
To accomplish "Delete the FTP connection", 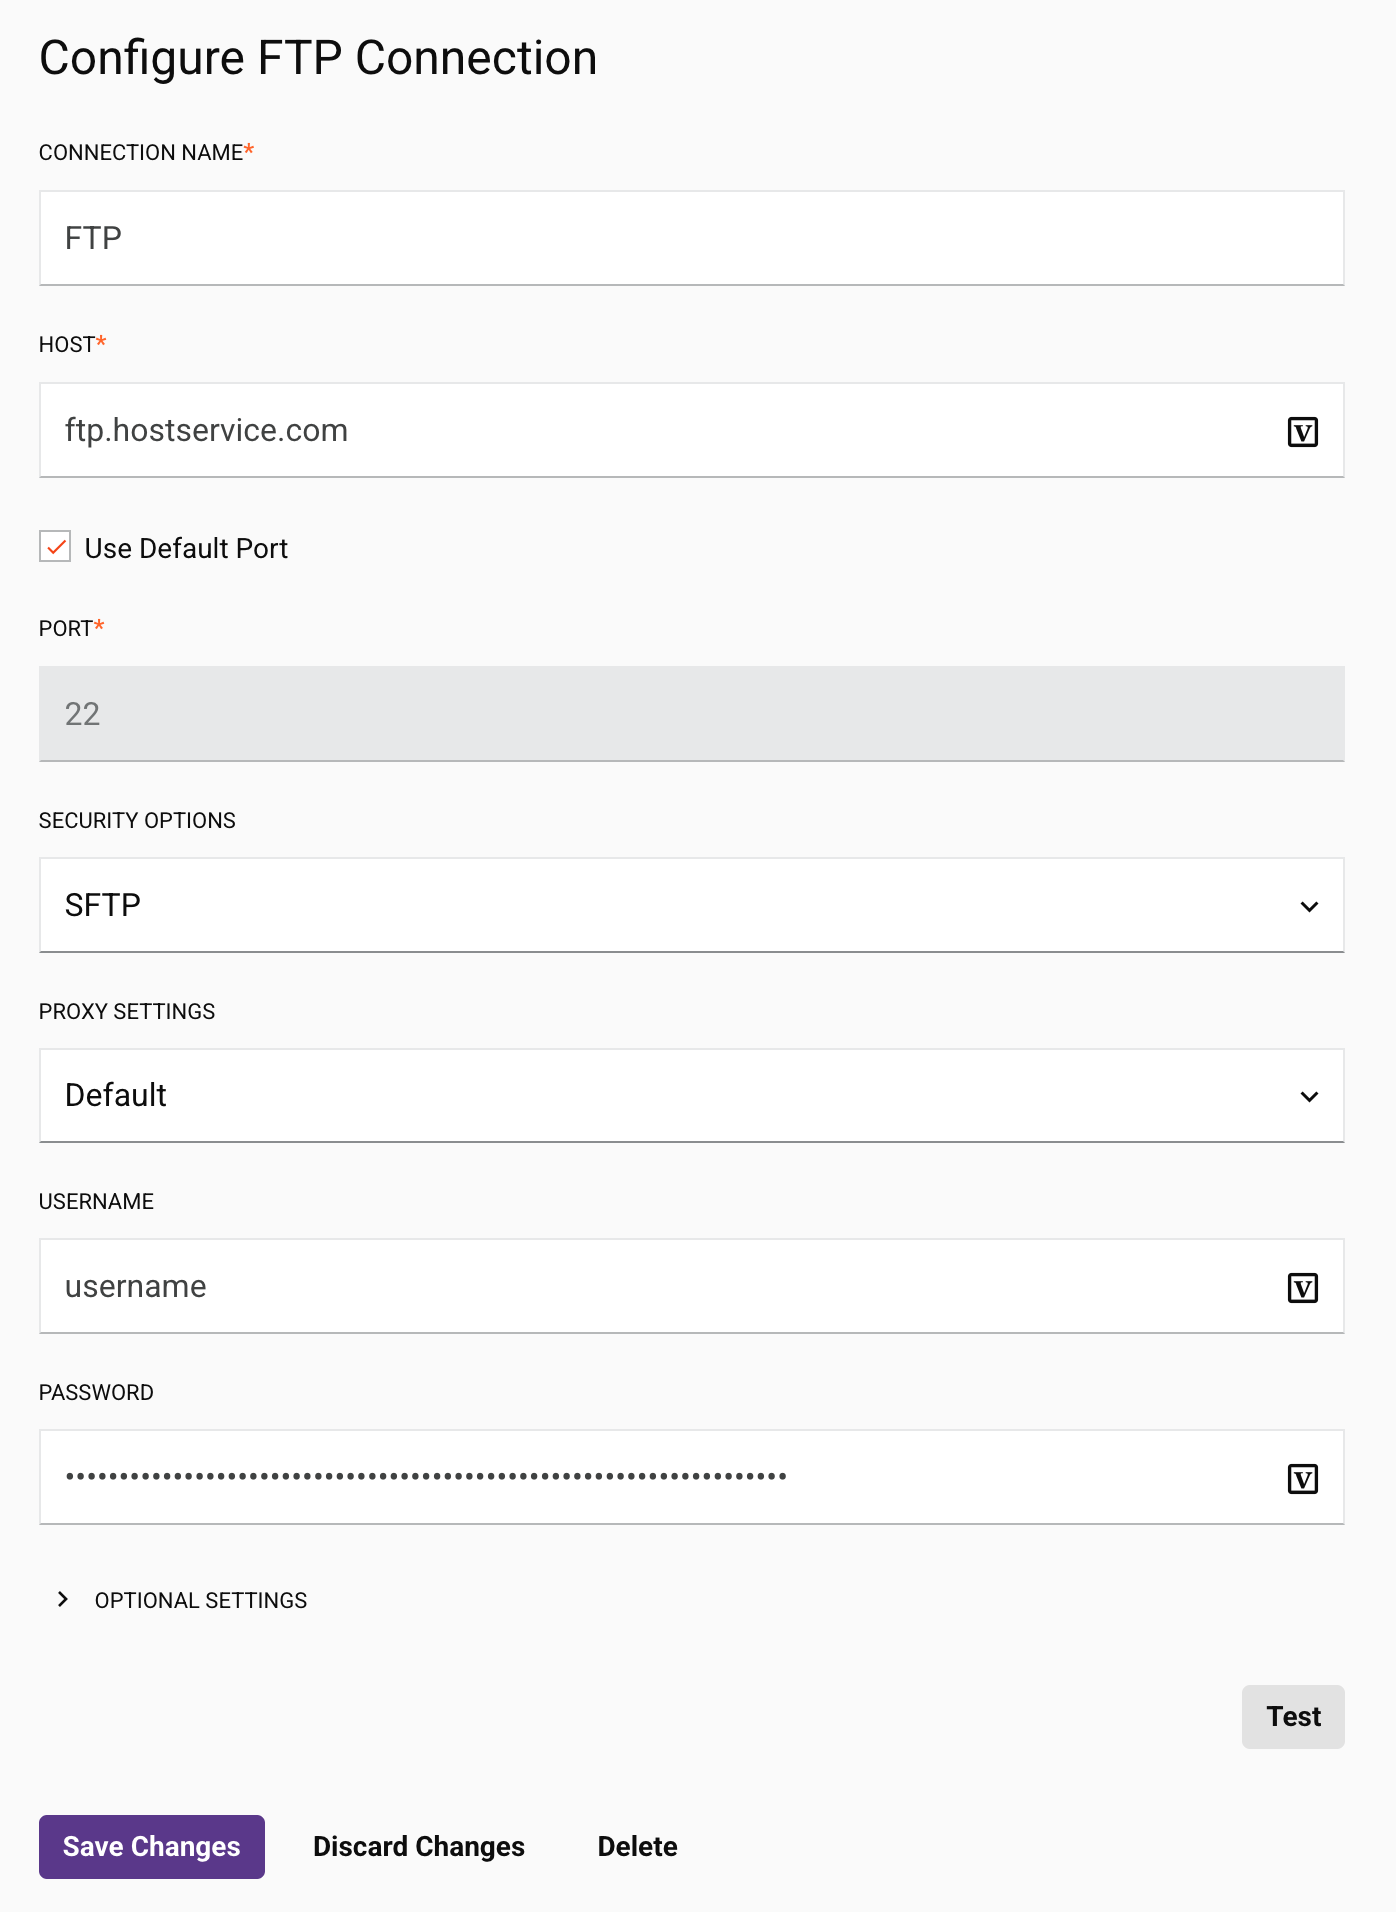I will (637, 1846).
